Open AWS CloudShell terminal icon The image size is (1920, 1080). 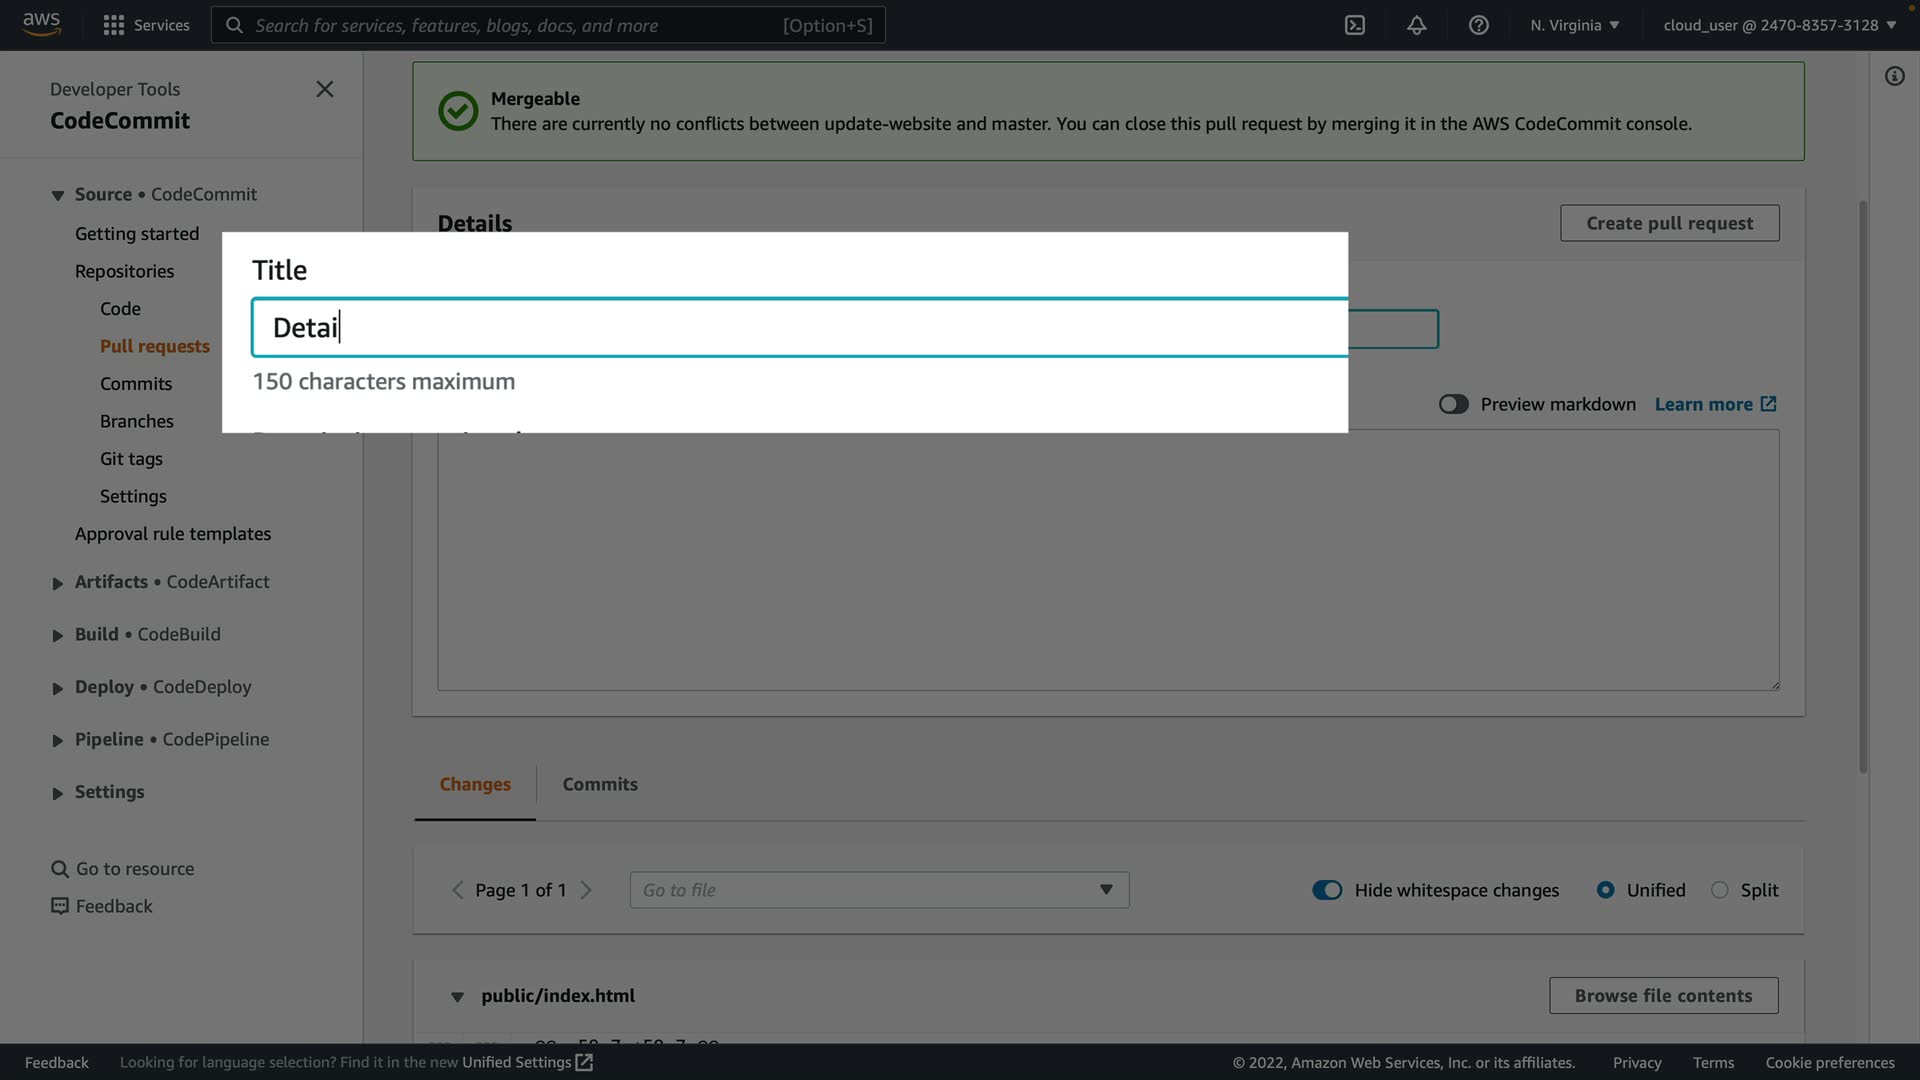(x=1354, y=25)
